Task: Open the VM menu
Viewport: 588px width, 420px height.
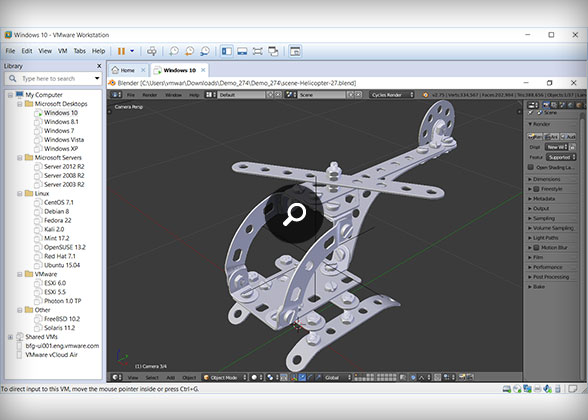Action: click(62, 51)
